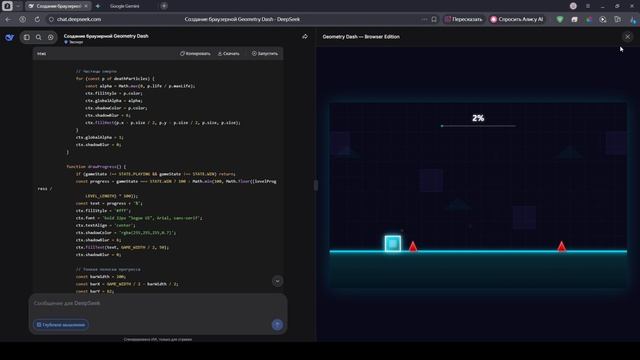Toggle the DeepSeek chat sidebar panel
Image resolution: width=640 pixels, height=360 pixels.
pos(27,37)
